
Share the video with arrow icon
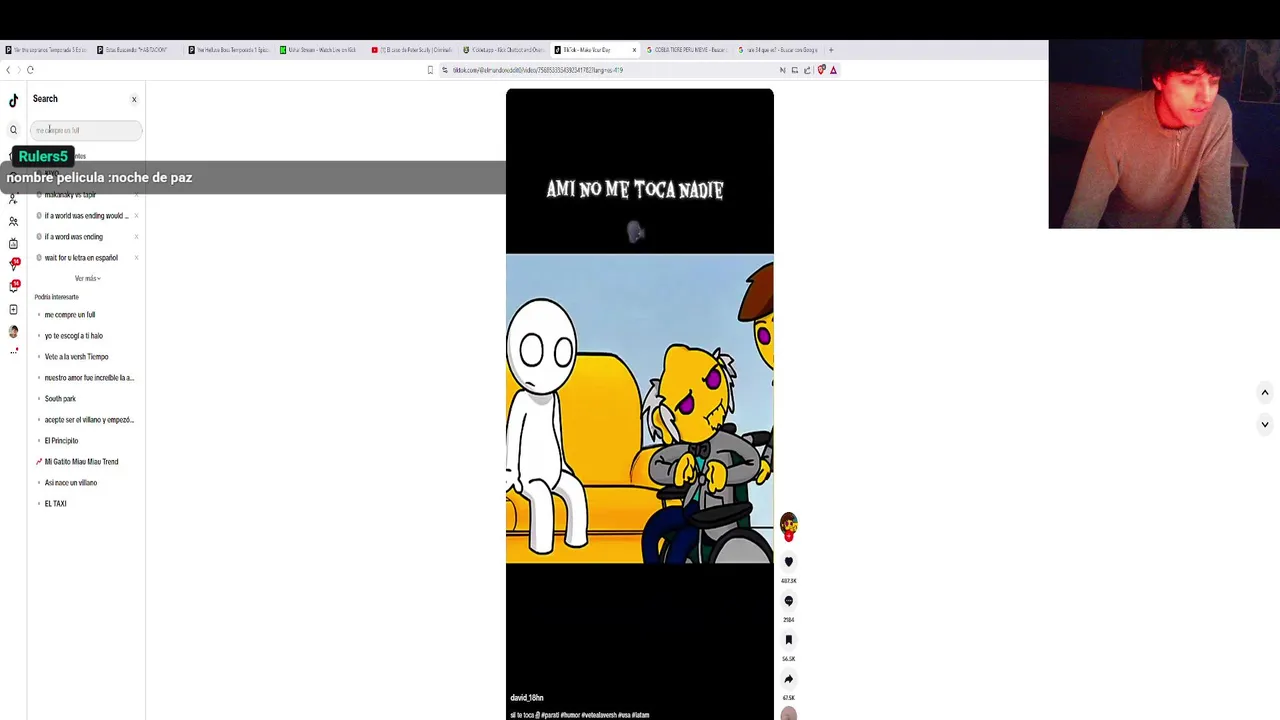(788, 679)
